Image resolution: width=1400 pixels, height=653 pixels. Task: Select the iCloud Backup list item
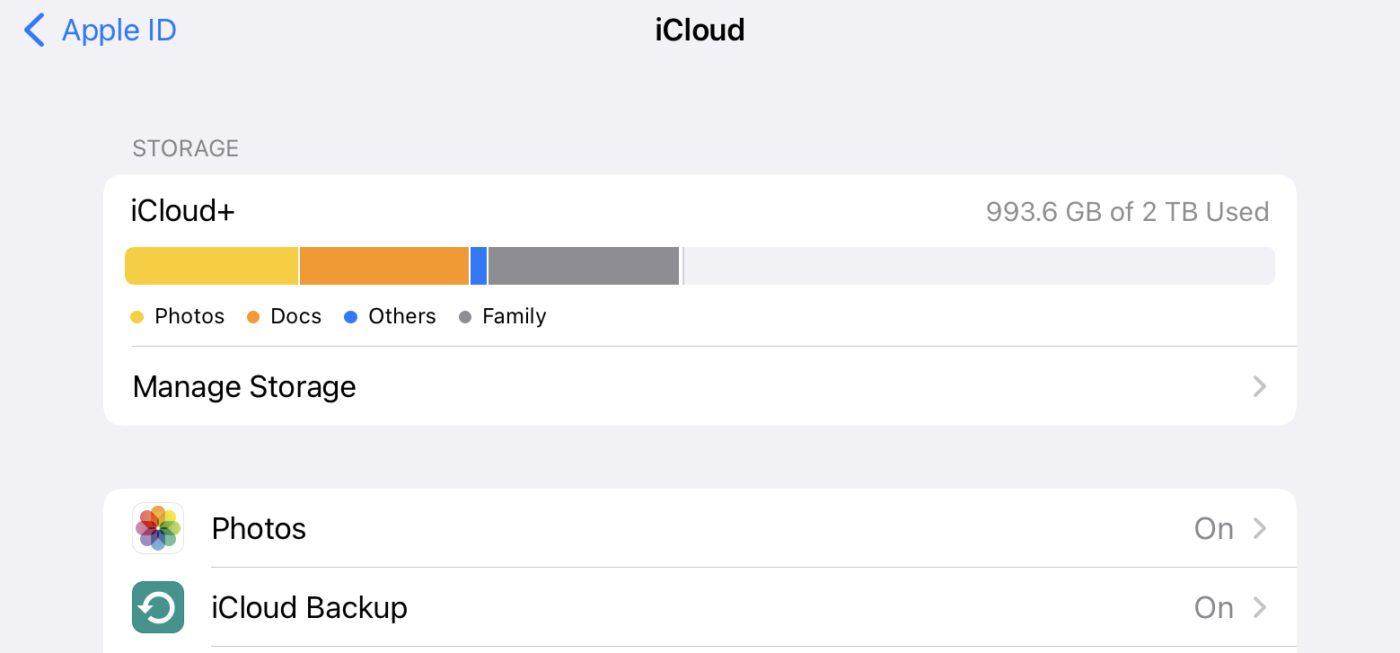point(309,607)
